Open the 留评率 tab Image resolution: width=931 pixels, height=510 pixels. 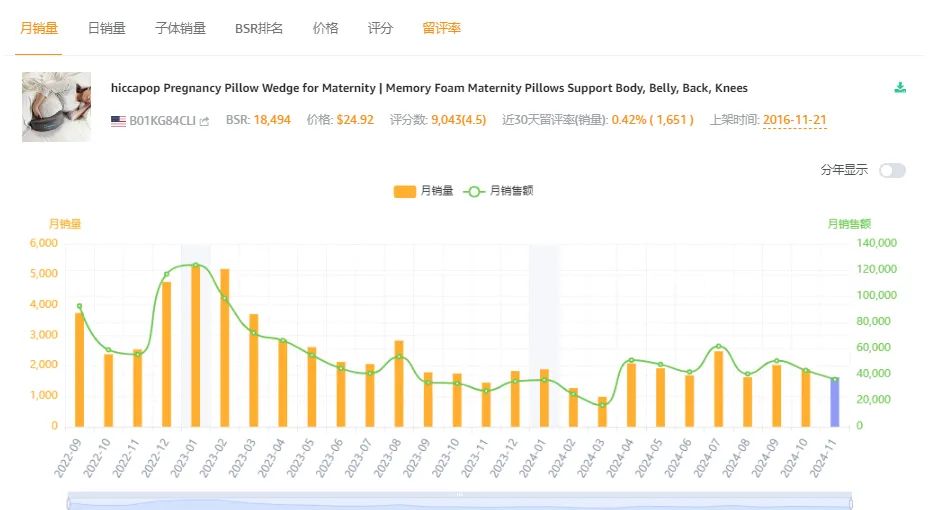pyautogui.click(x=441, y=28)
